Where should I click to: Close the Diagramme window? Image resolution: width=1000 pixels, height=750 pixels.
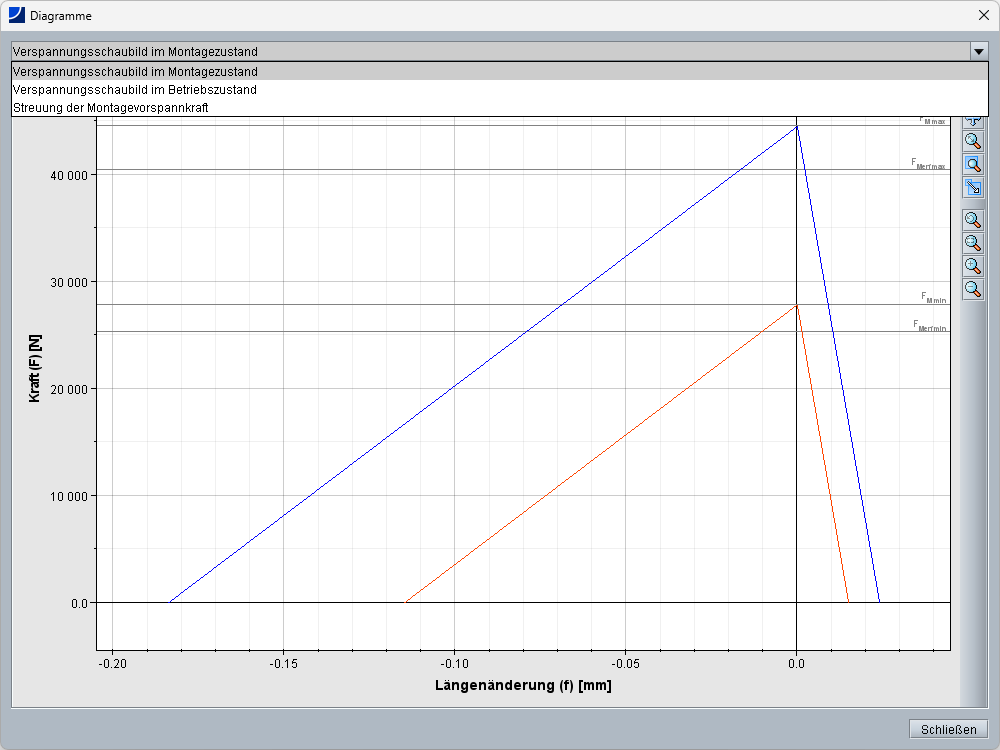pos(982,15)
